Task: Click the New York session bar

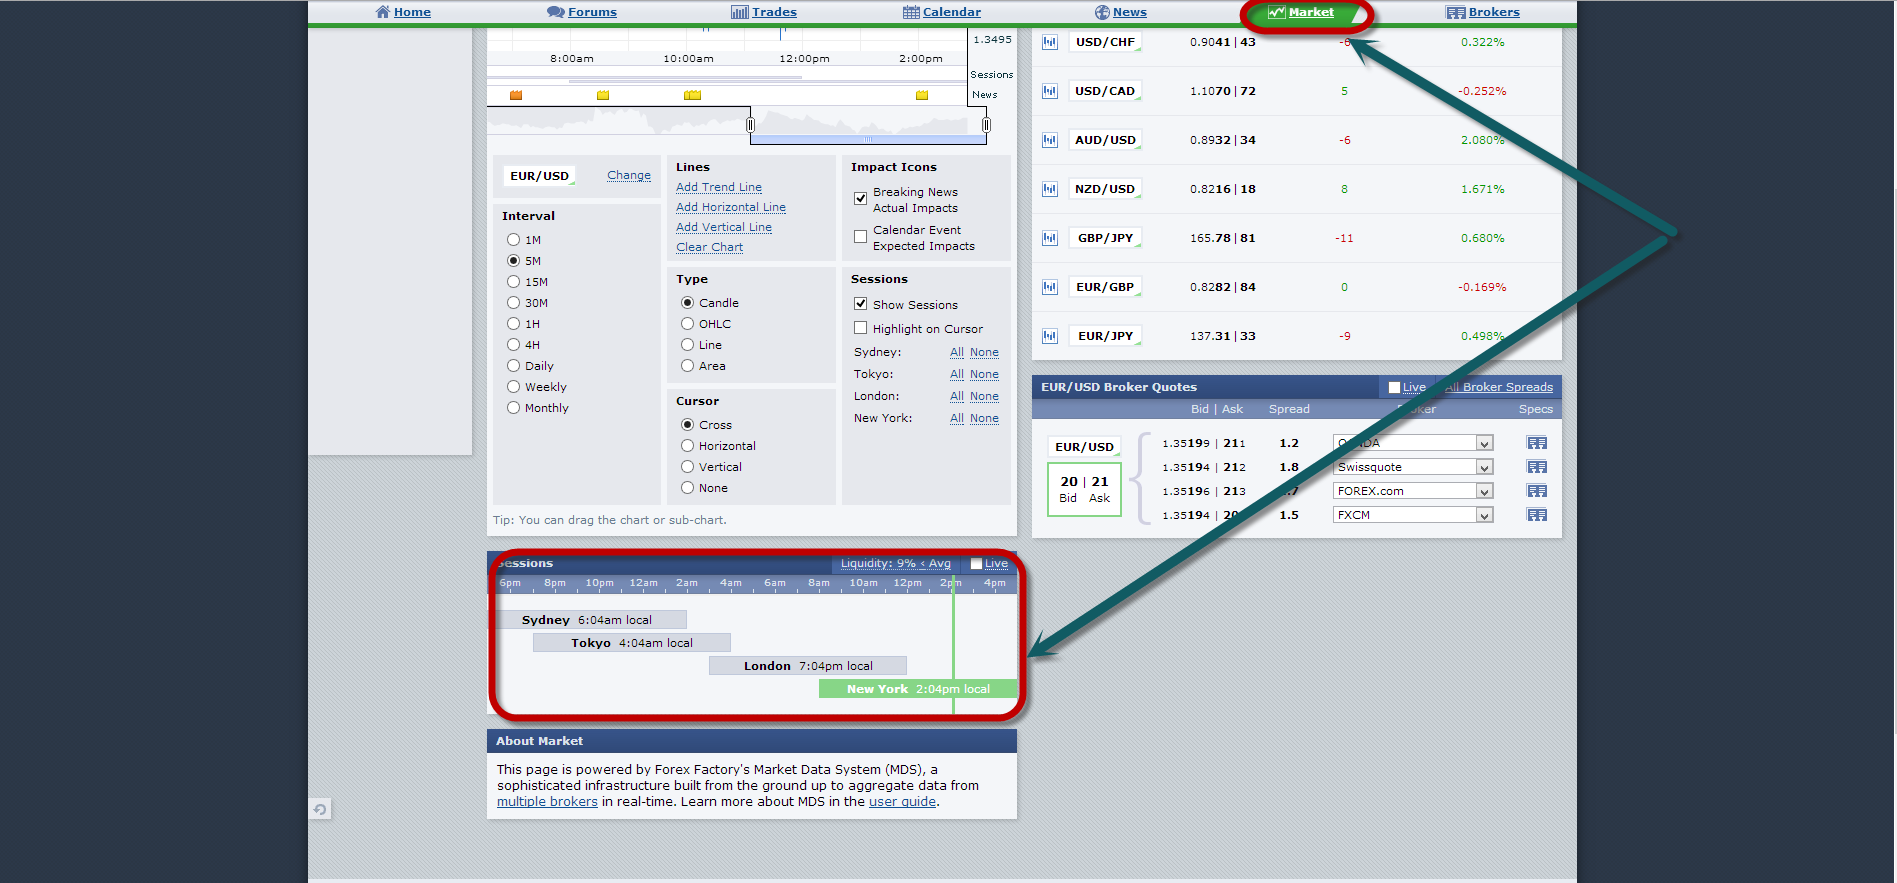Action: (x=917, y=689)
